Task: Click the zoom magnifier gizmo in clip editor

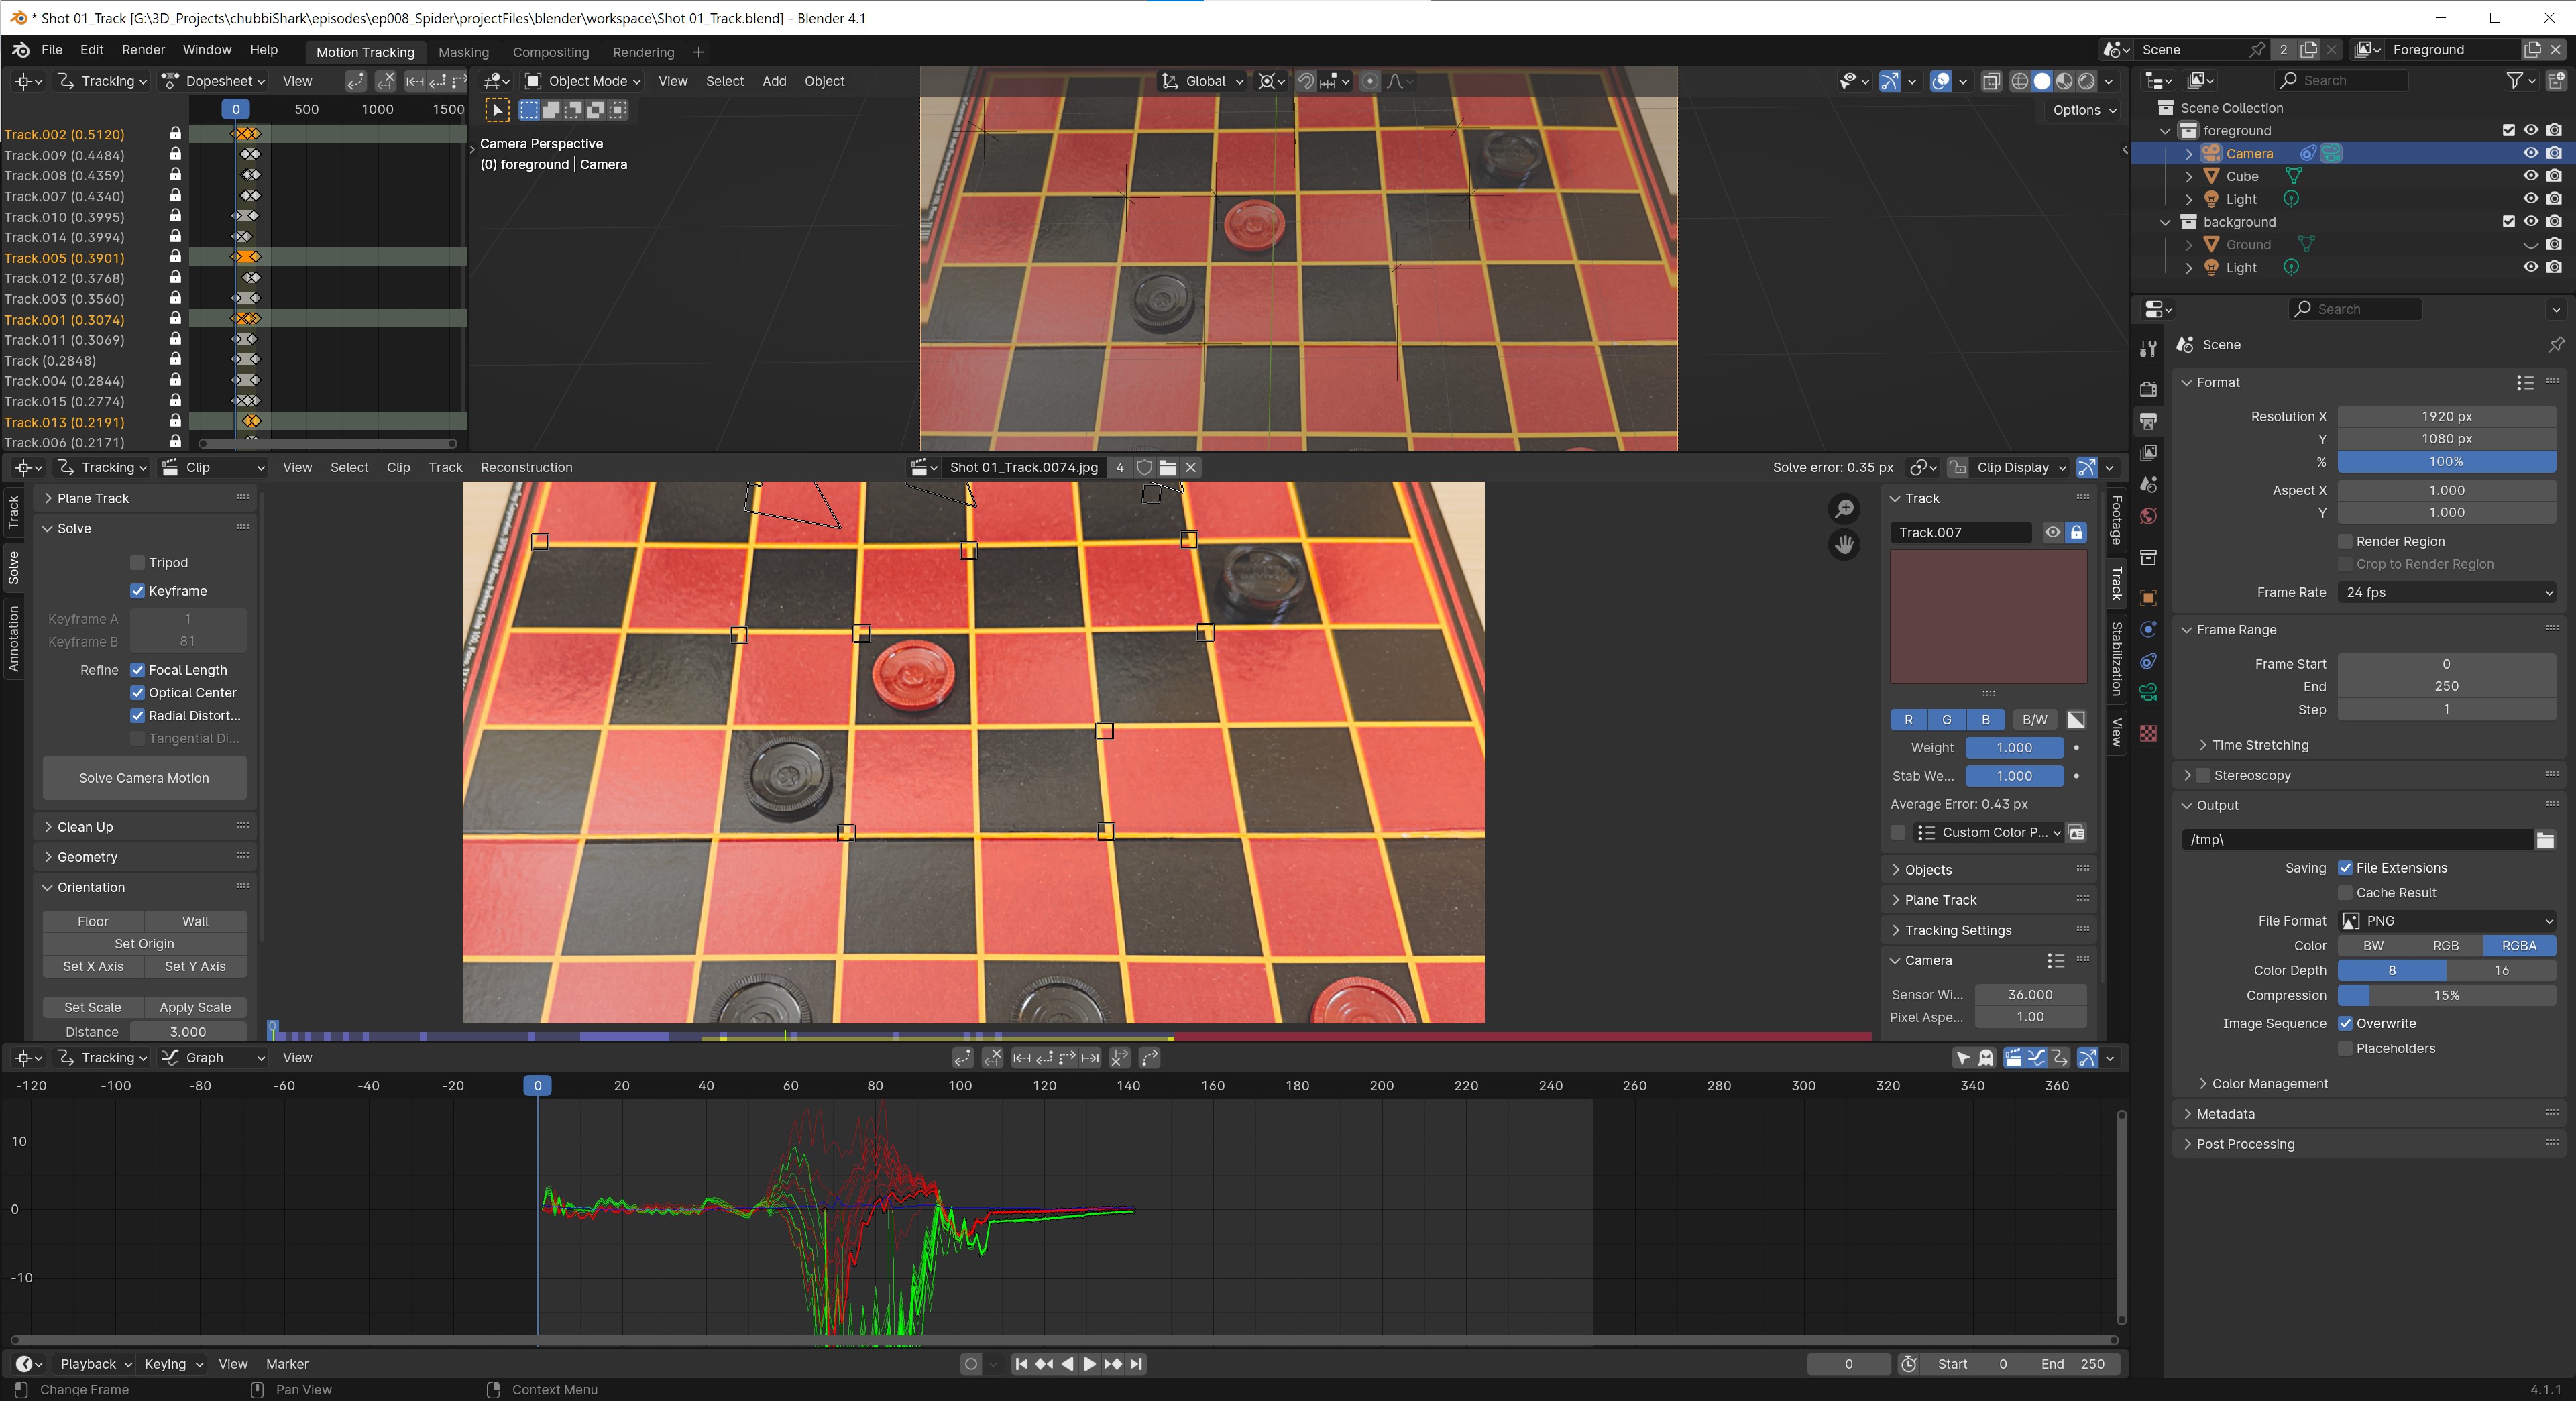Action: click(x=1844, y=509)
